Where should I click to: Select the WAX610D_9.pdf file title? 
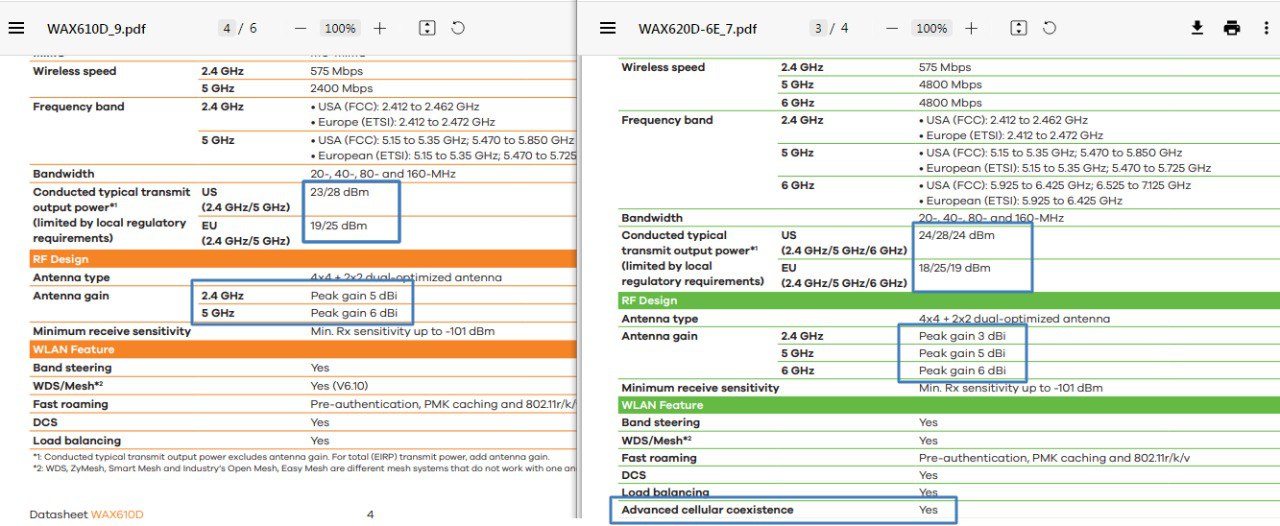[96, 29]
